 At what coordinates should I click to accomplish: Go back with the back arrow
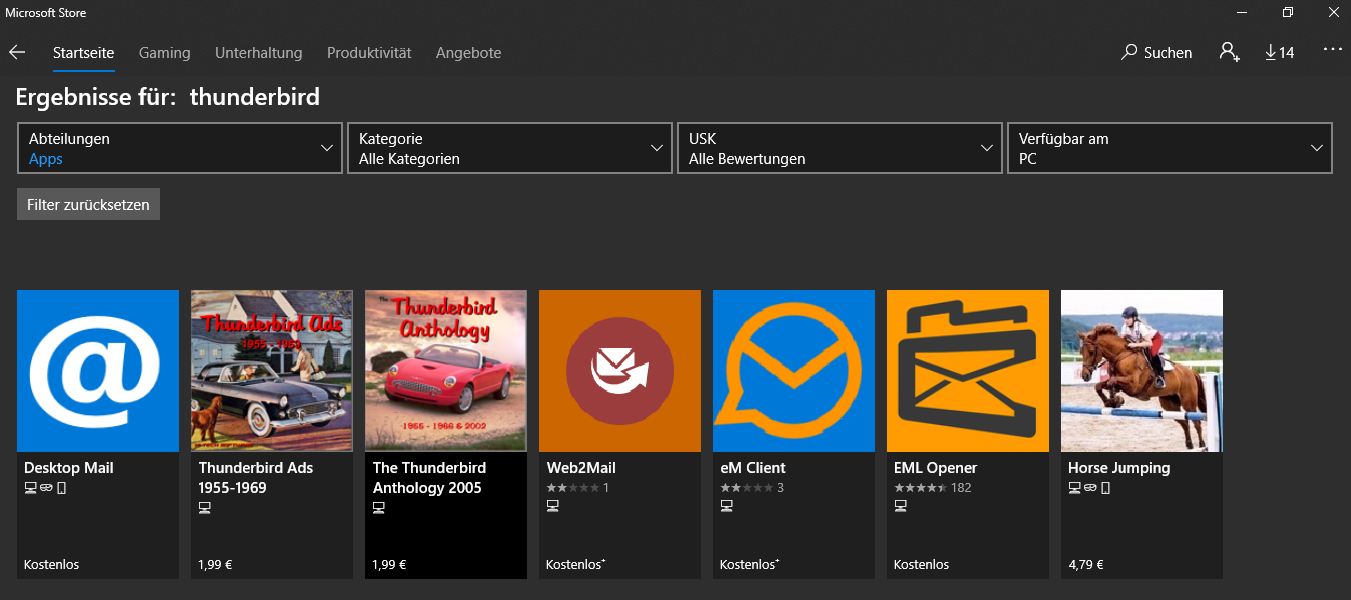coord(17,52)
